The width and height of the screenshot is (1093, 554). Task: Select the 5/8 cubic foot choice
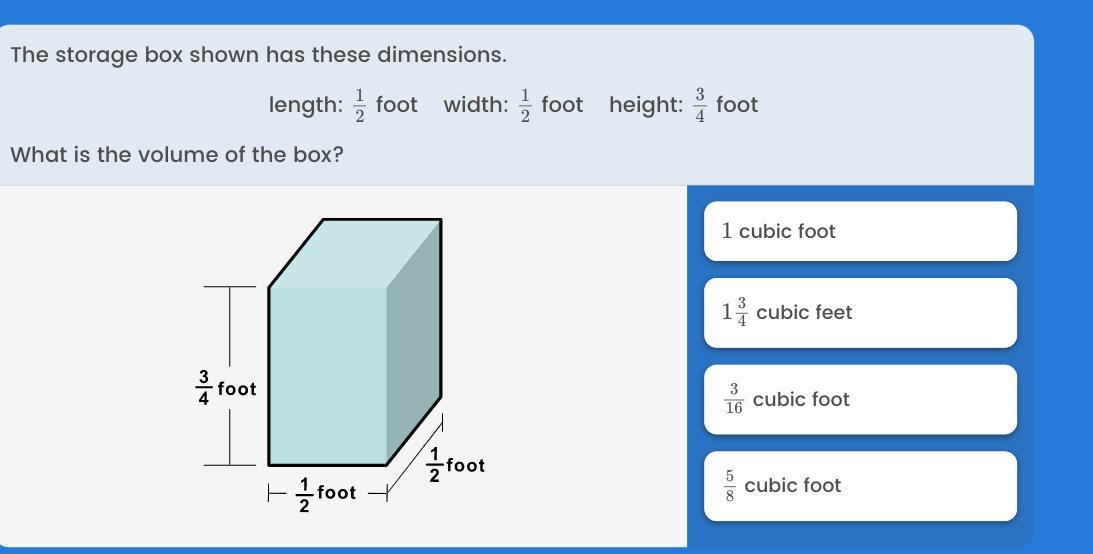860,485
